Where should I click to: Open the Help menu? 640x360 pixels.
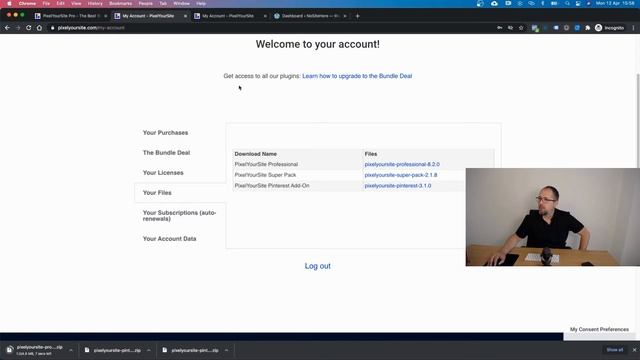pos(201,3)
